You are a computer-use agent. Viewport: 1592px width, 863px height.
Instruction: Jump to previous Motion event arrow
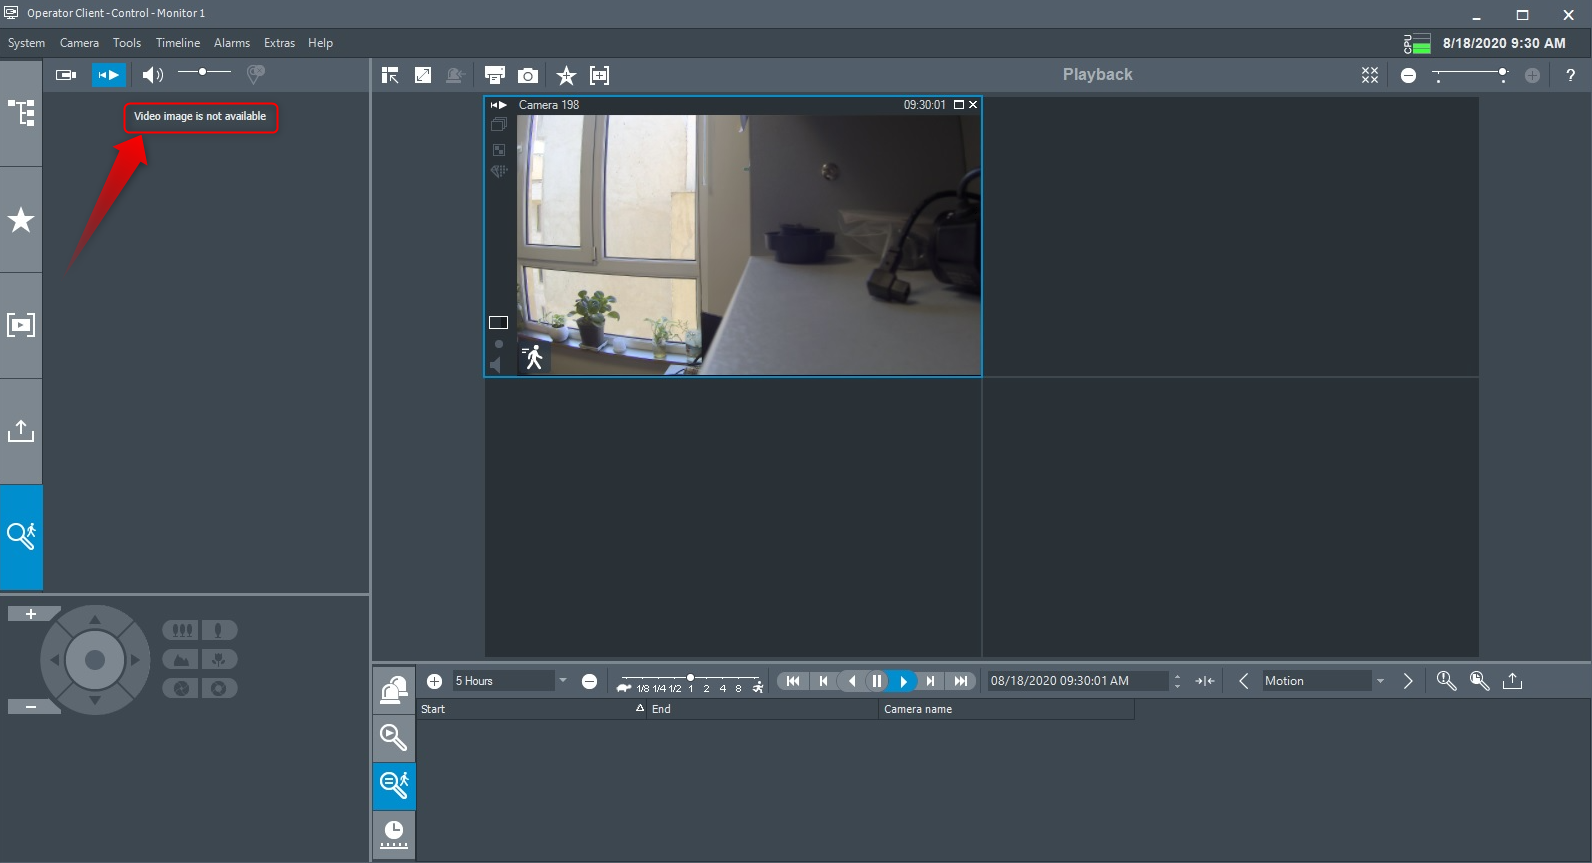click(1243, 681)
